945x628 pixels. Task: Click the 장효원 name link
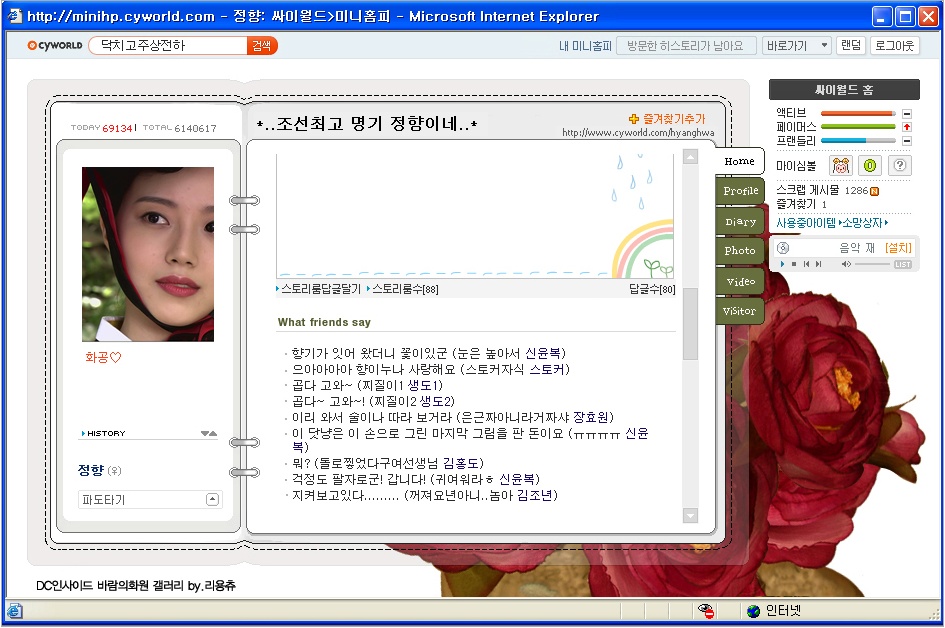click(x=591, y=417)
